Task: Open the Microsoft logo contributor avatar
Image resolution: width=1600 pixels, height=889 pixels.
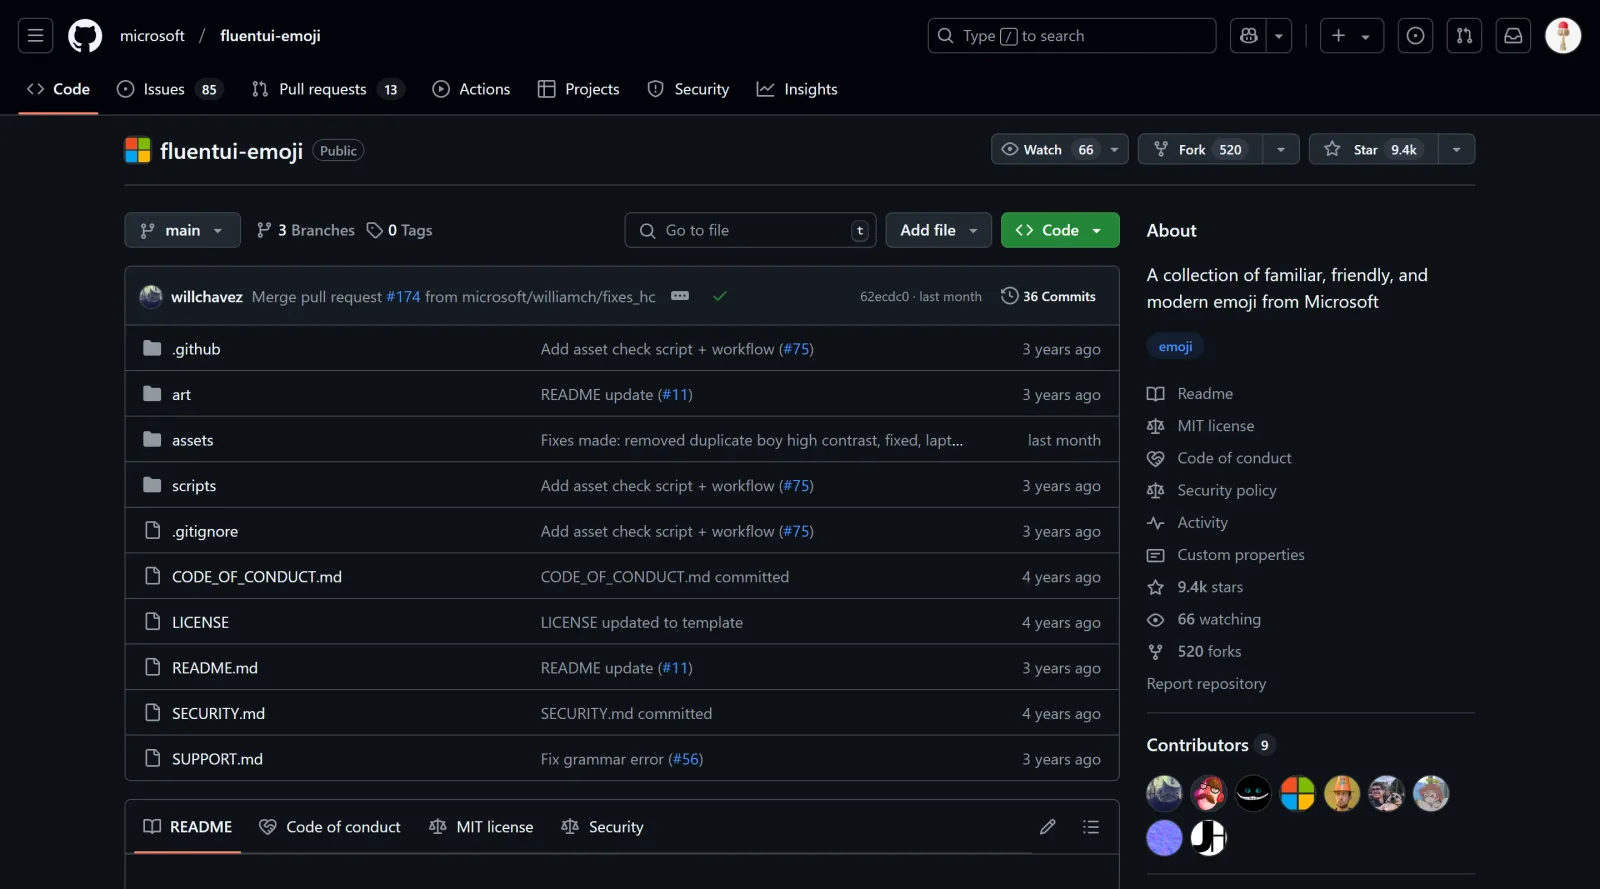Action: pyautogui.click(x=1298, y=793)
